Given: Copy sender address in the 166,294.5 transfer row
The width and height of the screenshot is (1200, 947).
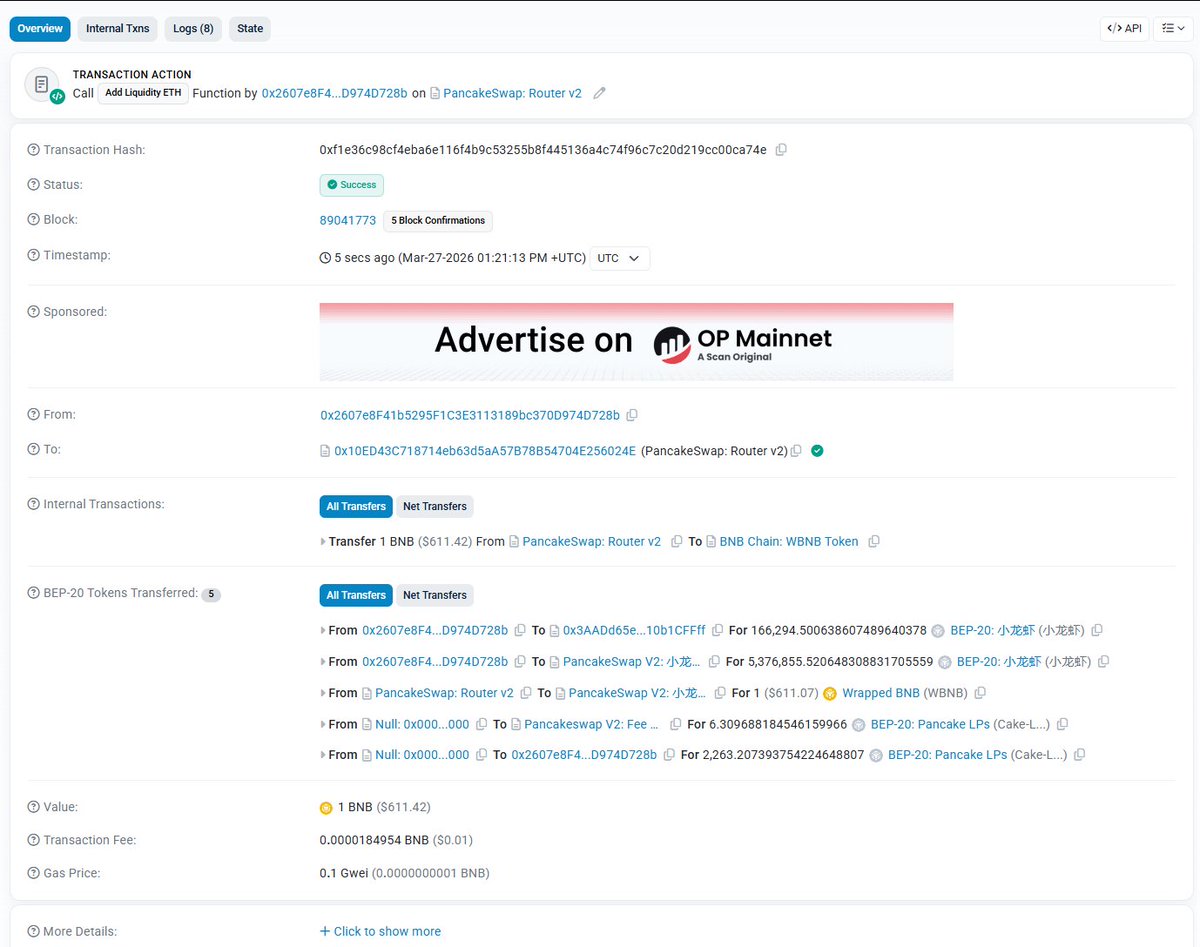Looking at the screenshot, I should 520,631.
